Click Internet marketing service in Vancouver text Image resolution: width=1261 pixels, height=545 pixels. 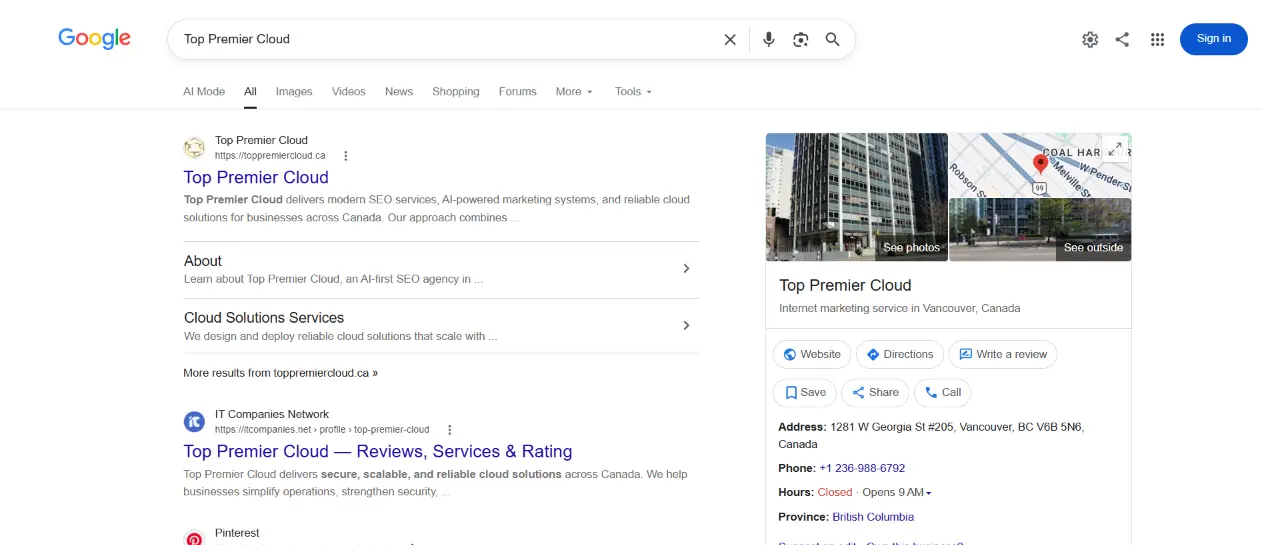click(x=900, y=308)
